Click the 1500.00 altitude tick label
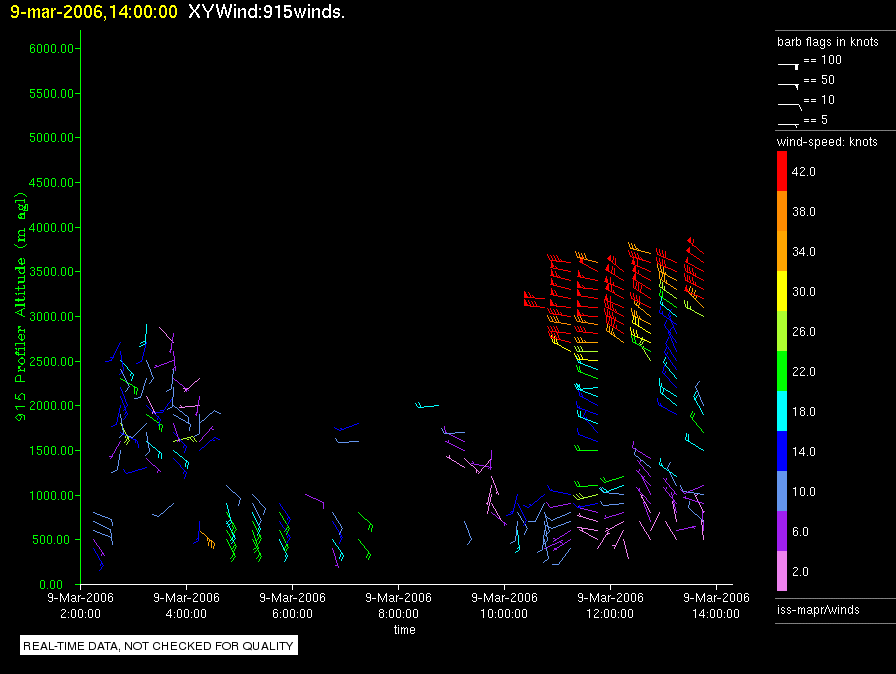Viewport: 896px width, 674px height. (52, 450)
